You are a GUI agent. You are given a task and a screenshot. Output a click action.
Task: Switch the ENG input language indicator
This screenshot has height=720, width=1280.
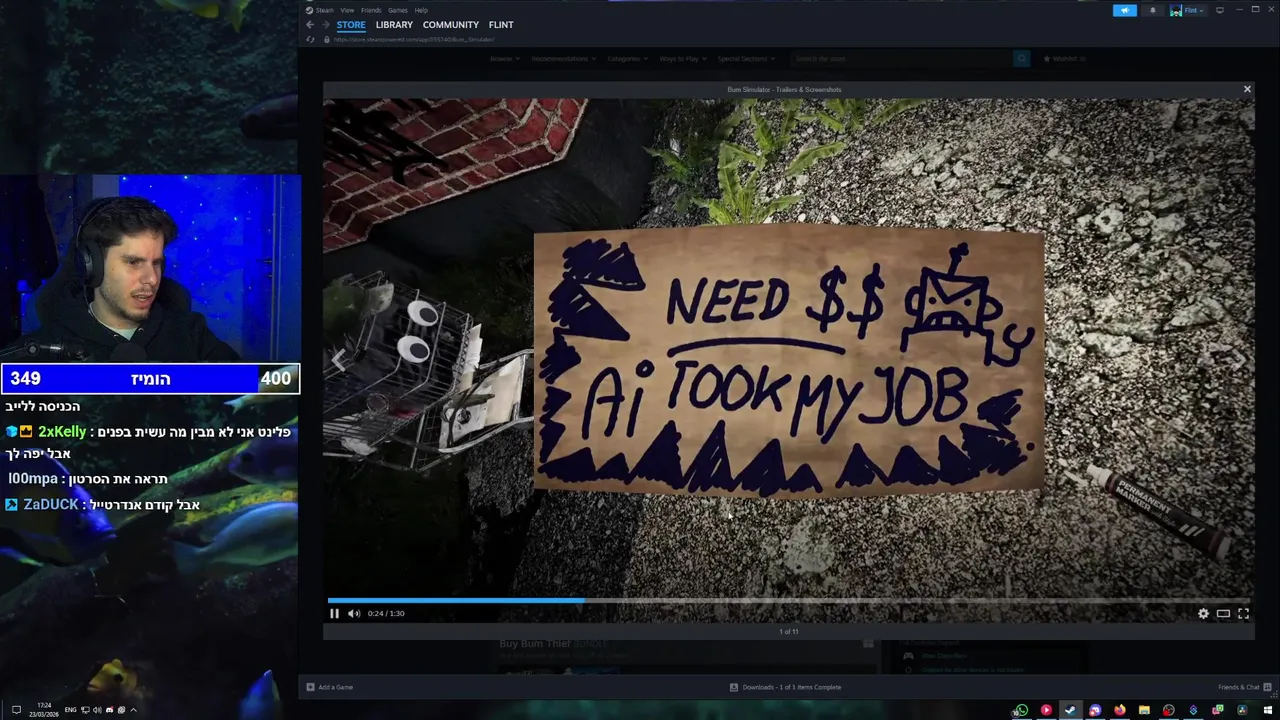(70, 710)
